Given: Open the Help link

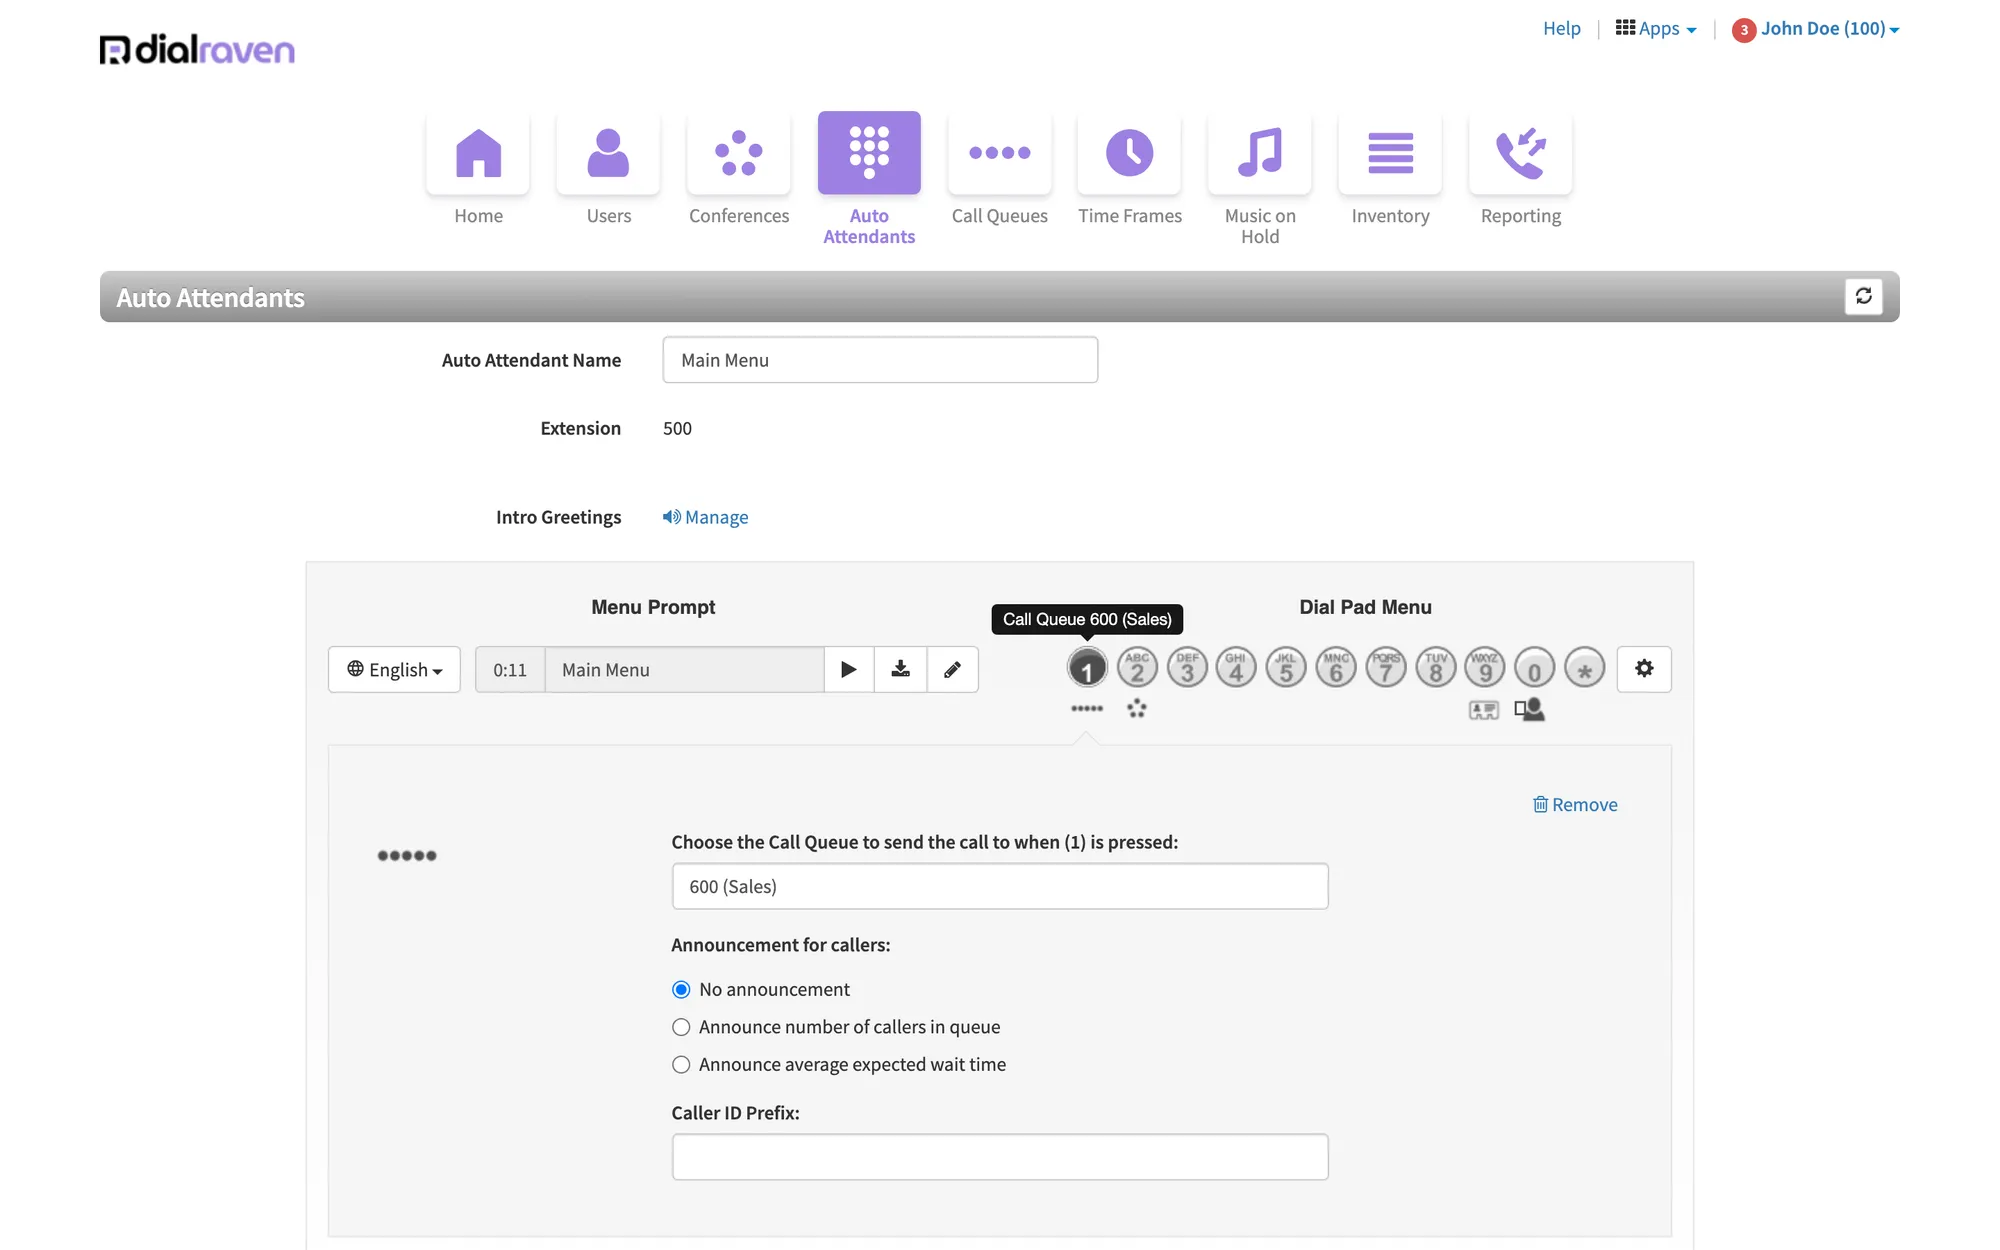Looking at the screenshot, I should pos(1562,29).
